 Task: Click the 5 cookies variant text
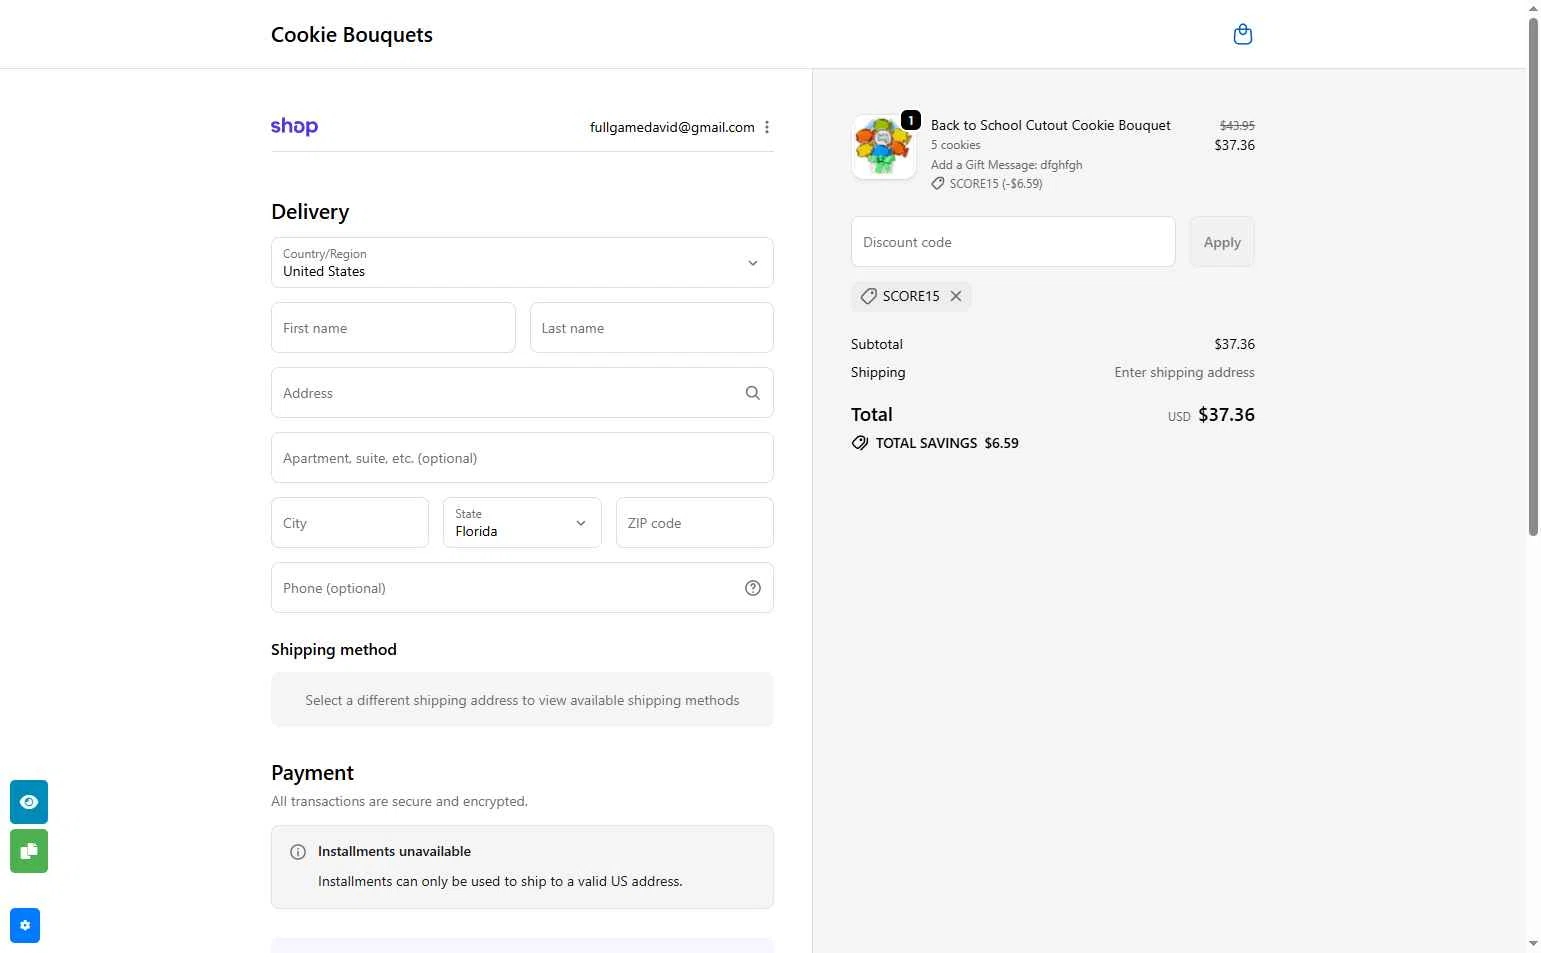point(956,145)
